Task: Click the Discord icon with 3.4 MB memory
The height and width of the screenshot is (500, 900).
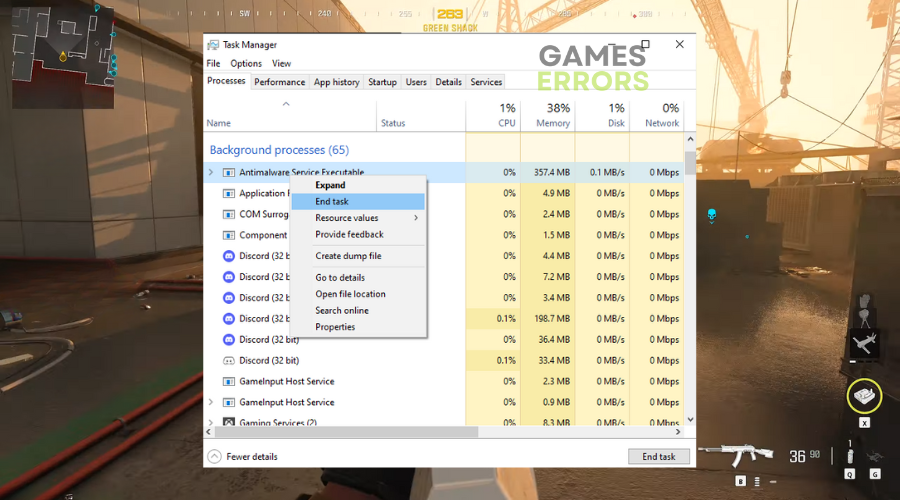Action: 228,298
